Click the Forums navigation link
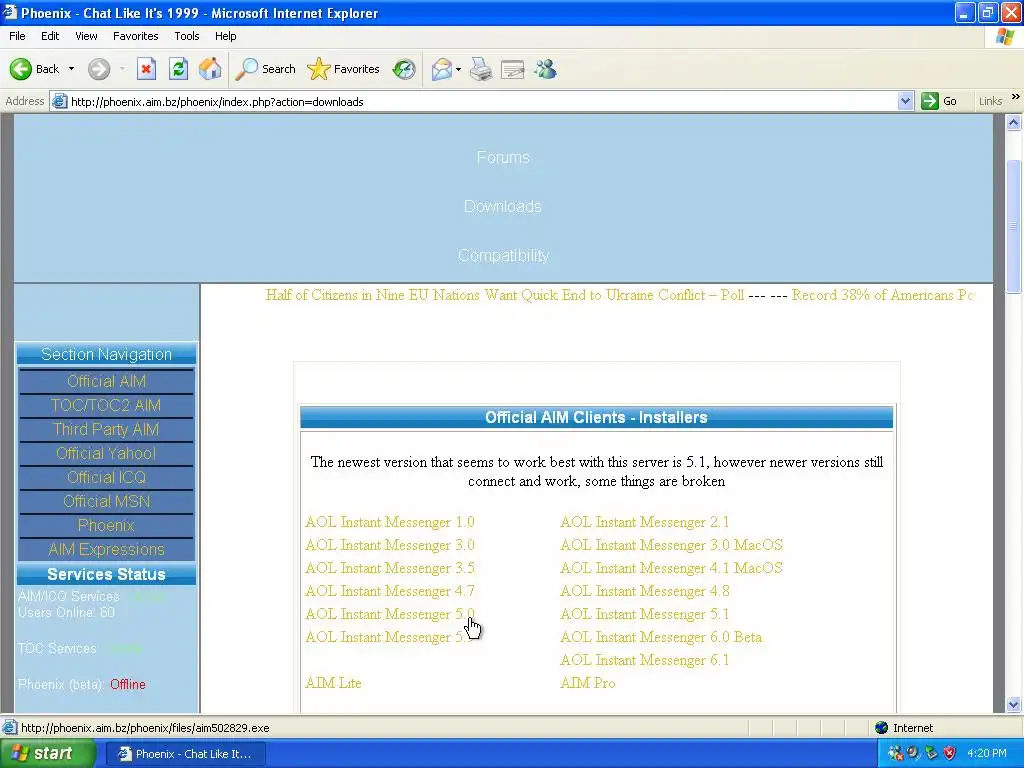 pos(503,157)
